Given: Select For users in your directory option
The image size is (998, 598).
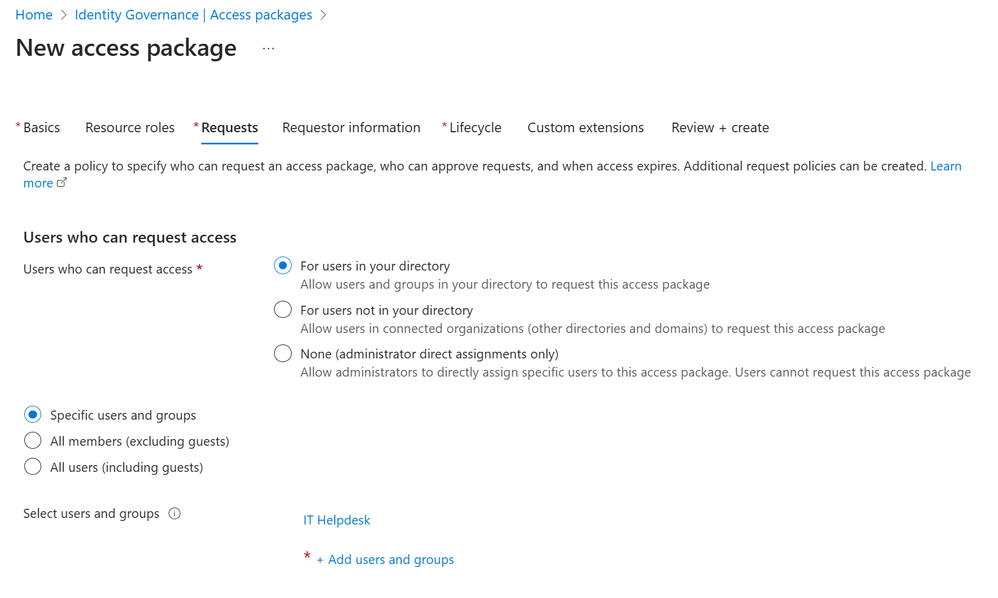Looking at the screenshot, I should pos(283,266).
